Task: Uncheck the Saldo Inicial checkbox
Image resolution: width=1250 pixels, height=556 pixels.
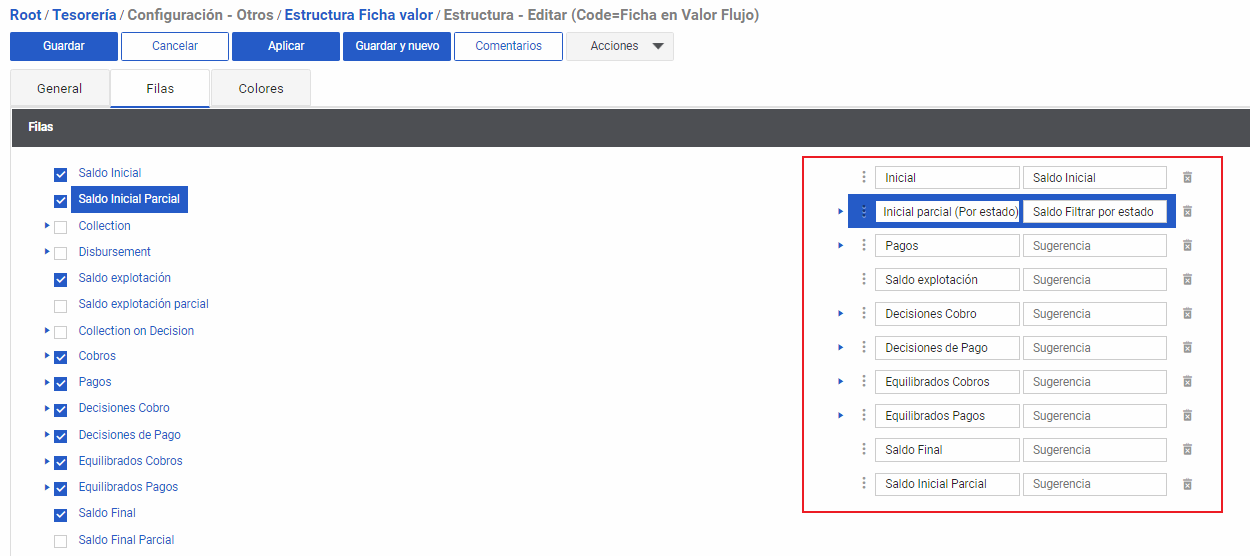Action: coord(61,174)
